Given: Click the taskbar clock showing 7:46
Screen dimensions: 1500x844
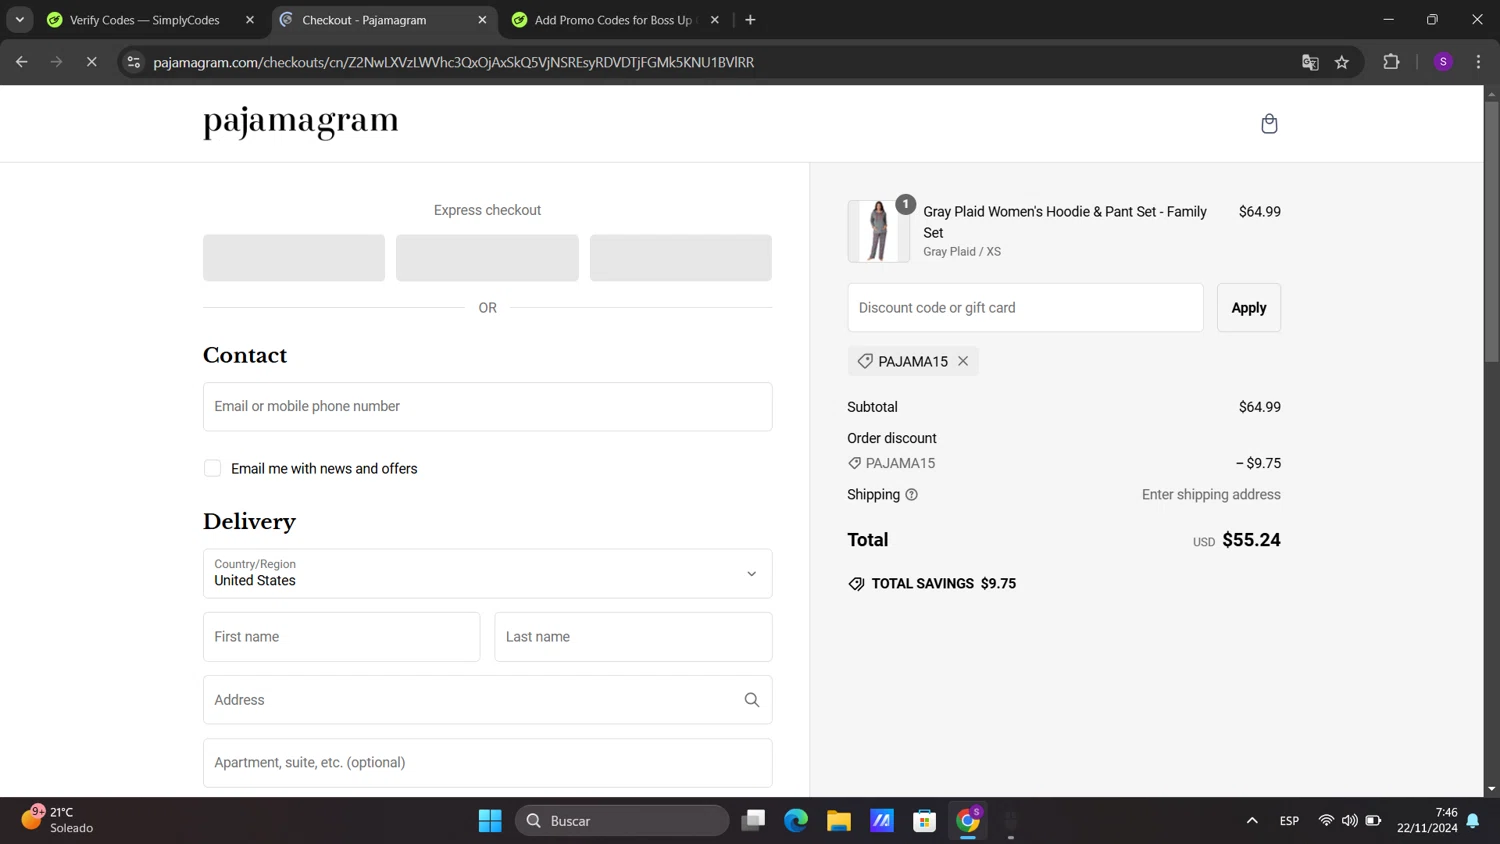Looking at the screenshot, I should tap(1428, 821).
